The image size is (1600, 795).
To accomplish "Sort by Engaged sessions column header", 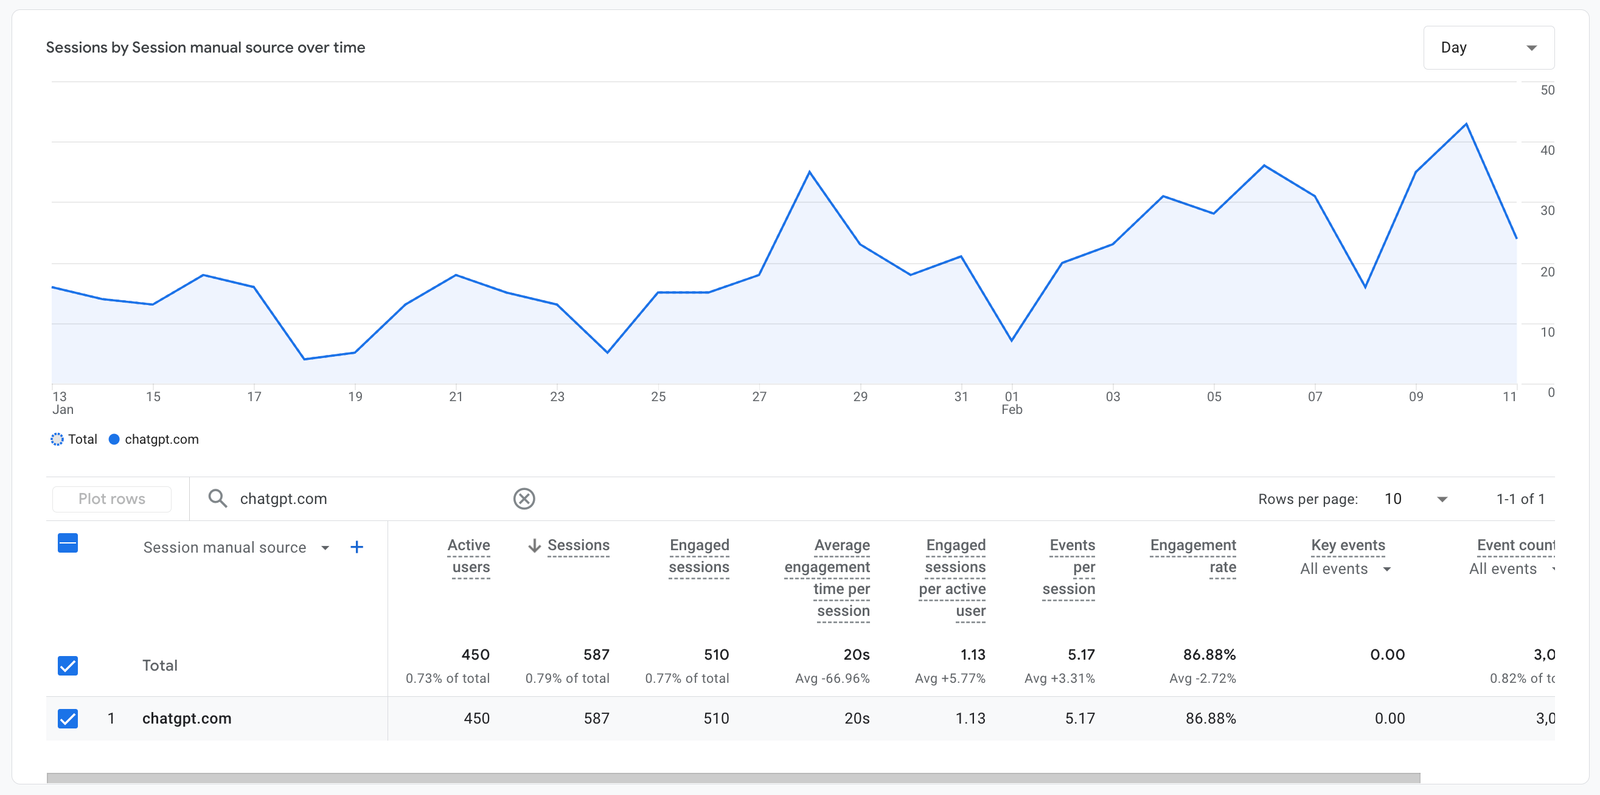I will [x=699, y=556].
